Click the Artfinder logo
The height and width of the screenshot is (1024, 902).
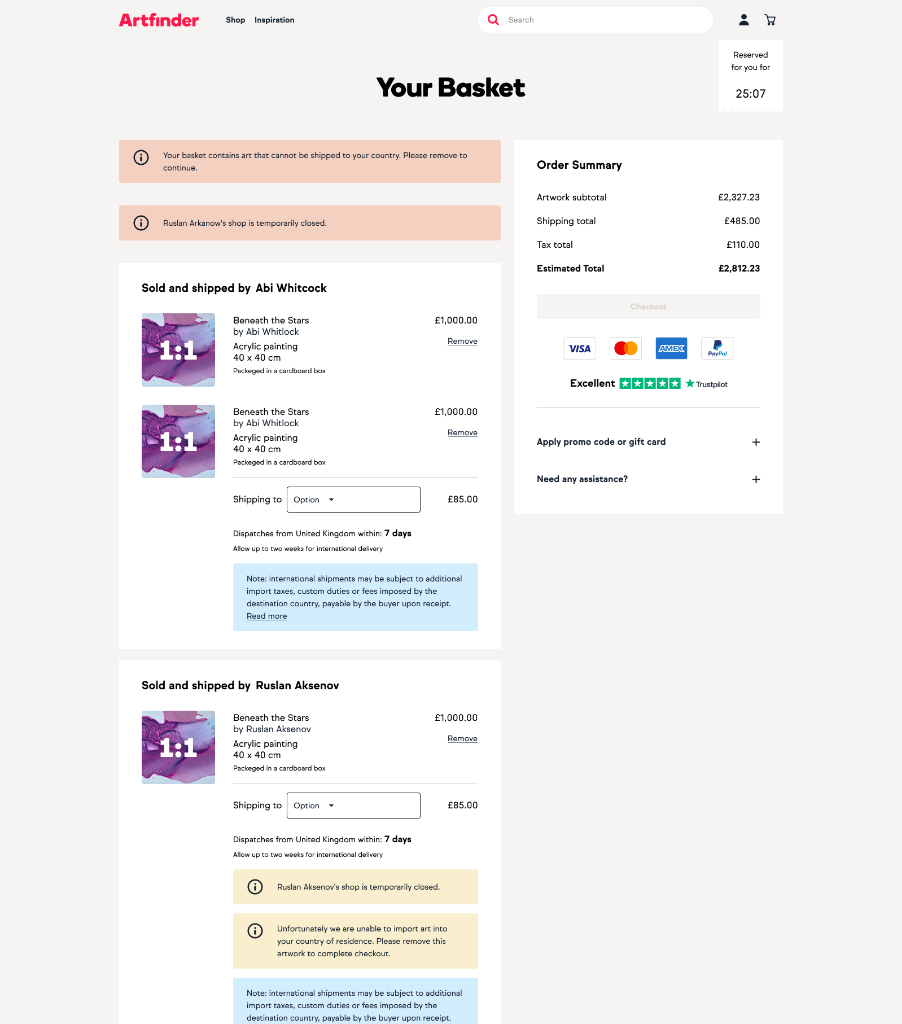(x=158, y=20)
